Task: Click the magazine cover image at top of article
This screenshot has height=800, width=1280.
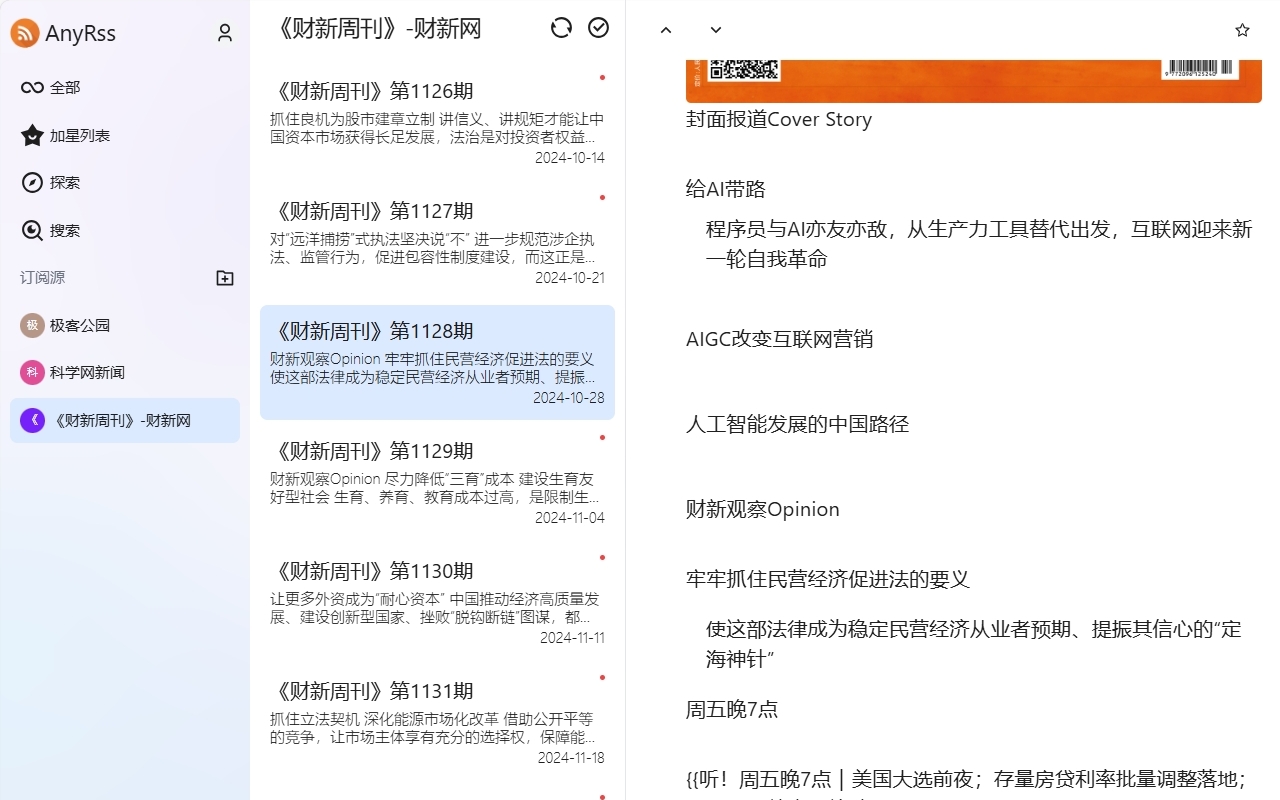Action: 974,81
